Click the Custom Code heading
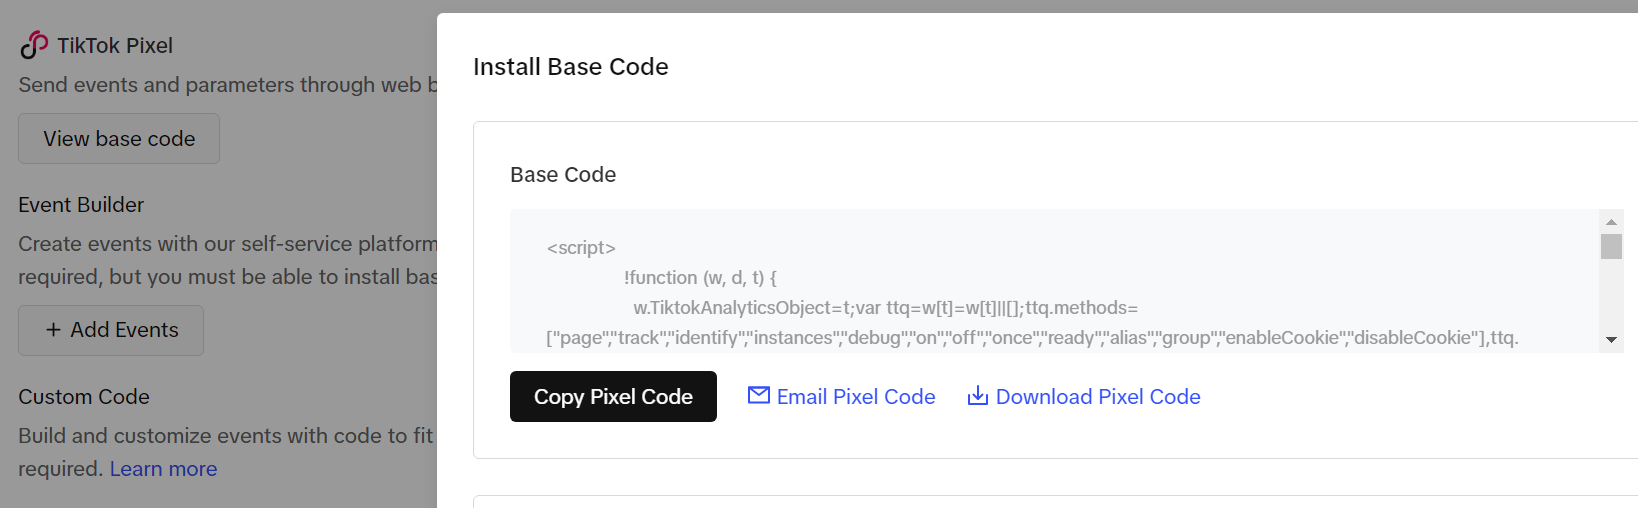The height and width of the screenshot is (508, 1638). tap(84, 397)
